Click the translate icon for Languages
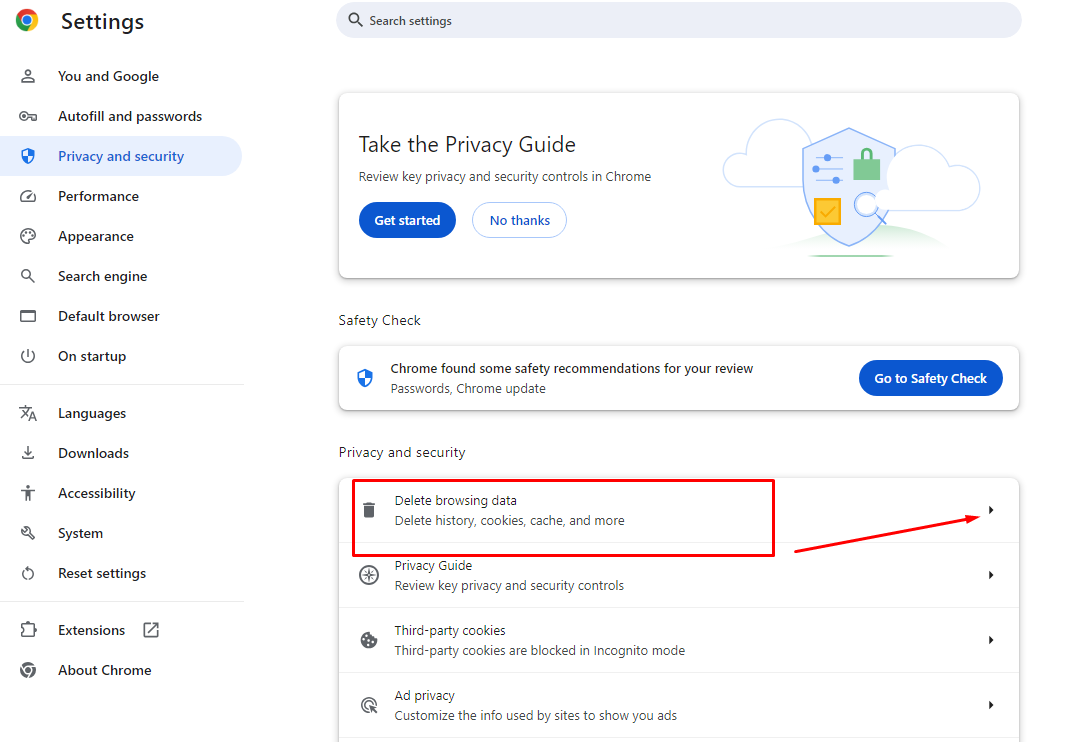Screen dimensions: 1085x742 tap(28, 413)
